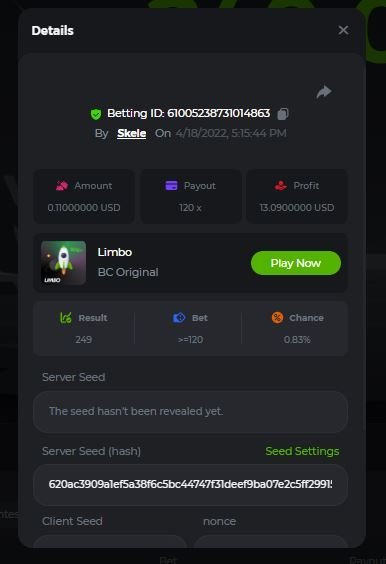The width and height of the screenshot is (386, 564).
Task: Click the nonce field below label
Action: (x=271, y=541)
